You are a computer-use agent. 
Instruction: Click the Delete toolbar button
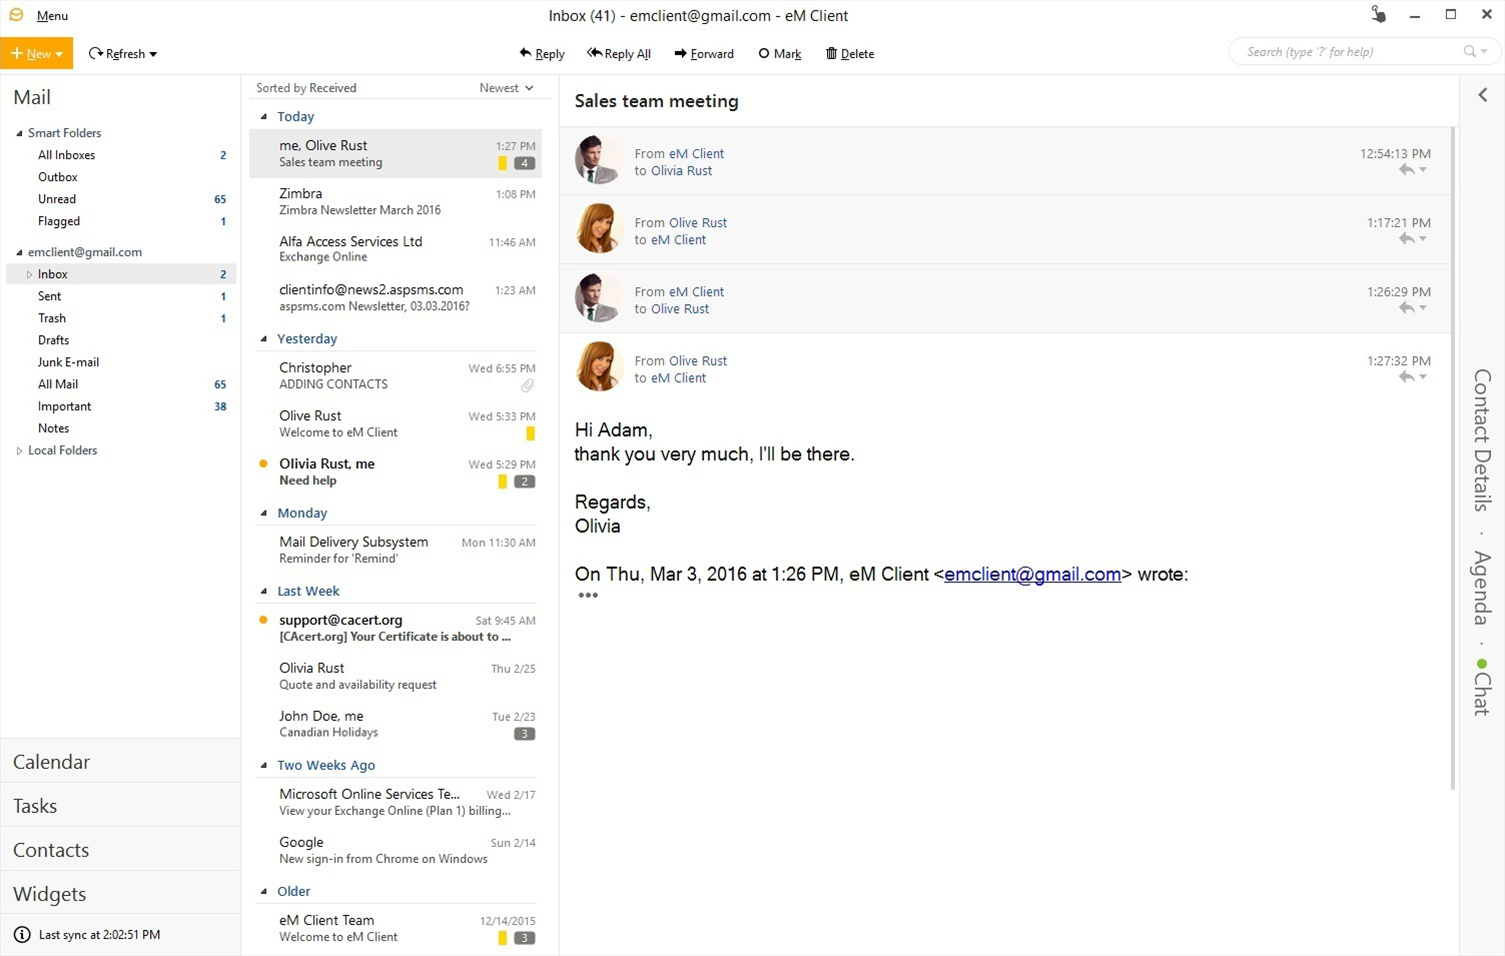850,54
